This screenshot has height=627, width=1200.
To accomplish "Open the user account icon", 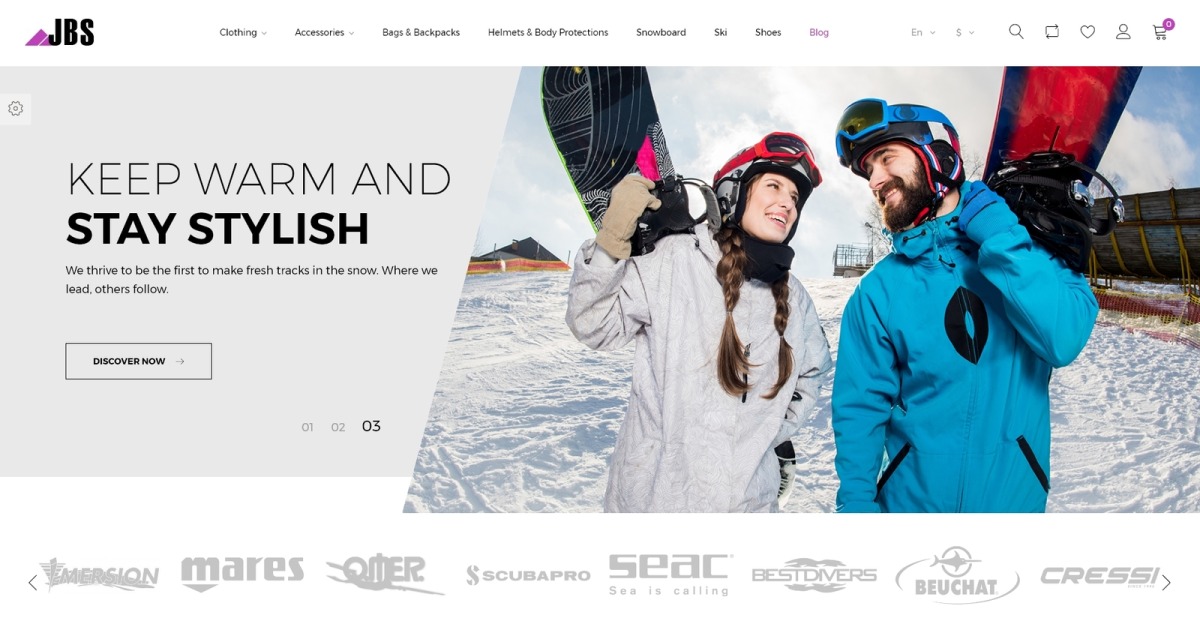I will [x=1123, y=32].
